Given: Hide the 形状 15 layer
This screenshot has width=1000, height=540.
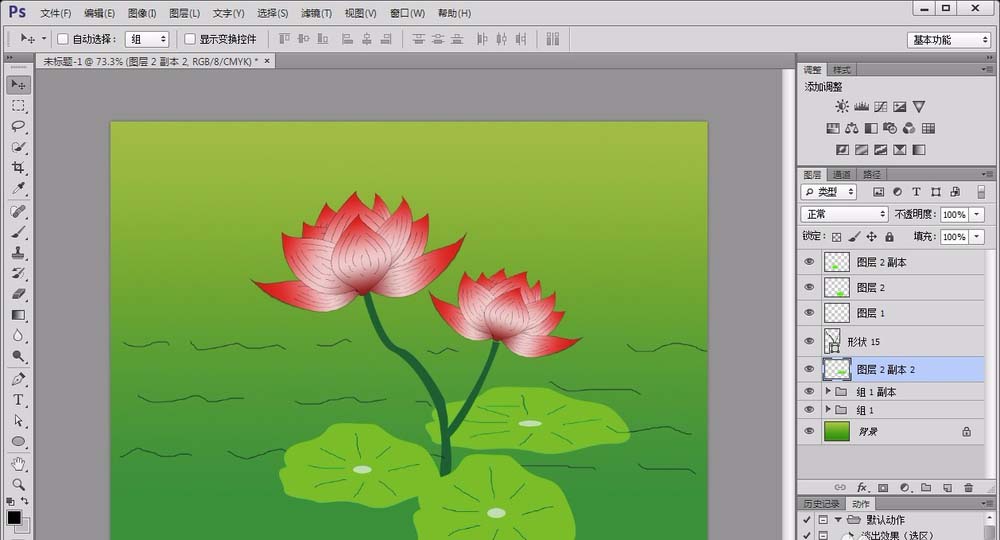Looking at the screenshot, I should [809, 341].
